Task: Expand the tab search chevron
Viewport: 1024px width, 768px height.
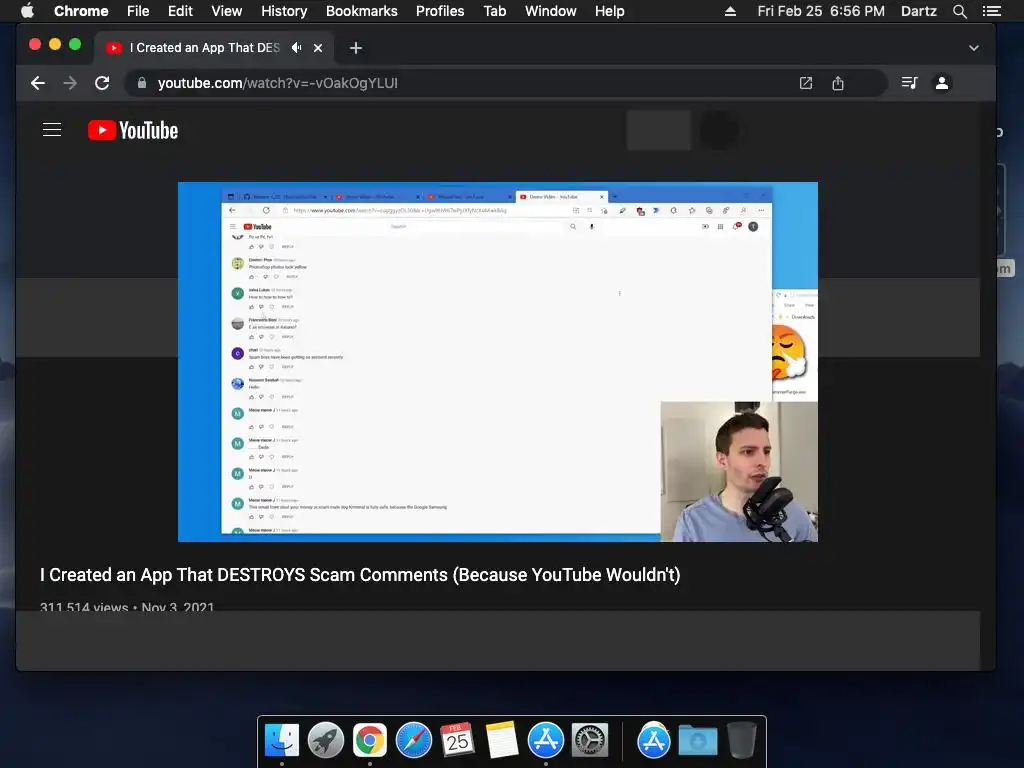Action: pyautogui.click(x=974, y=48)
